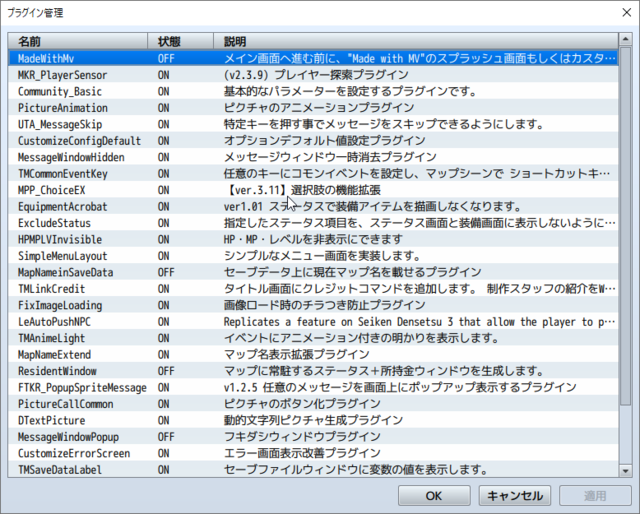Select the LeAutoPushNPC plugin
Viewport: 640px width, 514px height.
point(313,322)
